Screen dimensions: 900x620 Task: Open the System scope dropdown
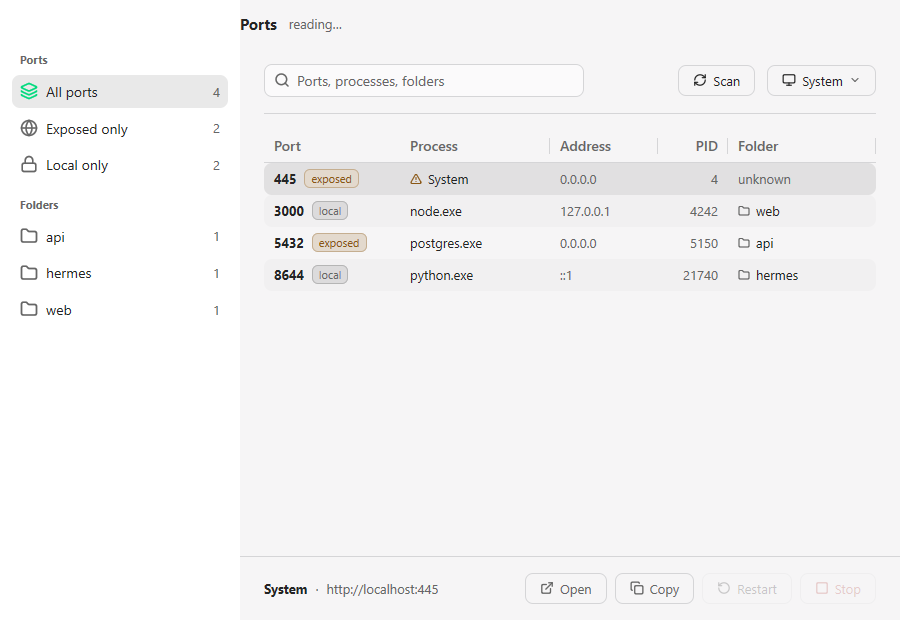[821, 80]
